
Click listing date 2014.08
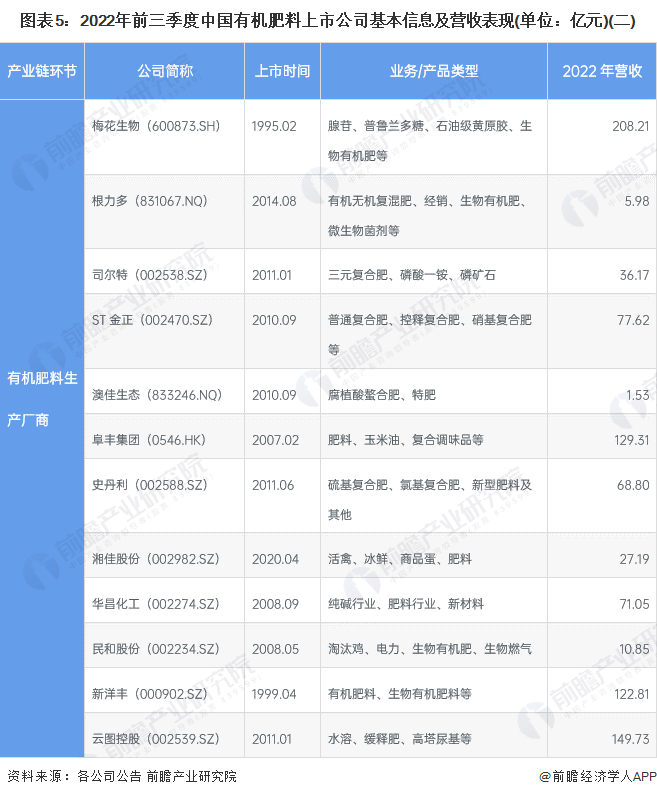[x=274, y=201]
